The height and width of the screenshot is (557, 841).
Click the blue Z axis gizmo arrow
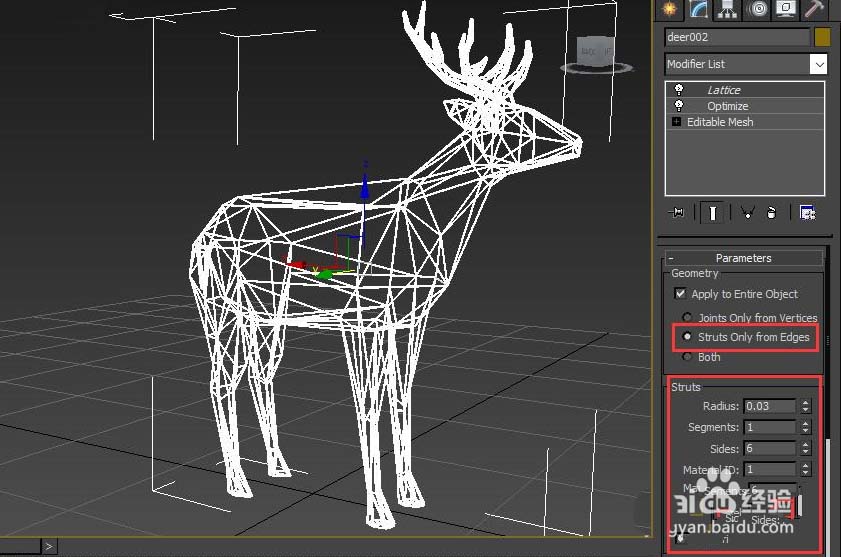(x=365, y=188)
